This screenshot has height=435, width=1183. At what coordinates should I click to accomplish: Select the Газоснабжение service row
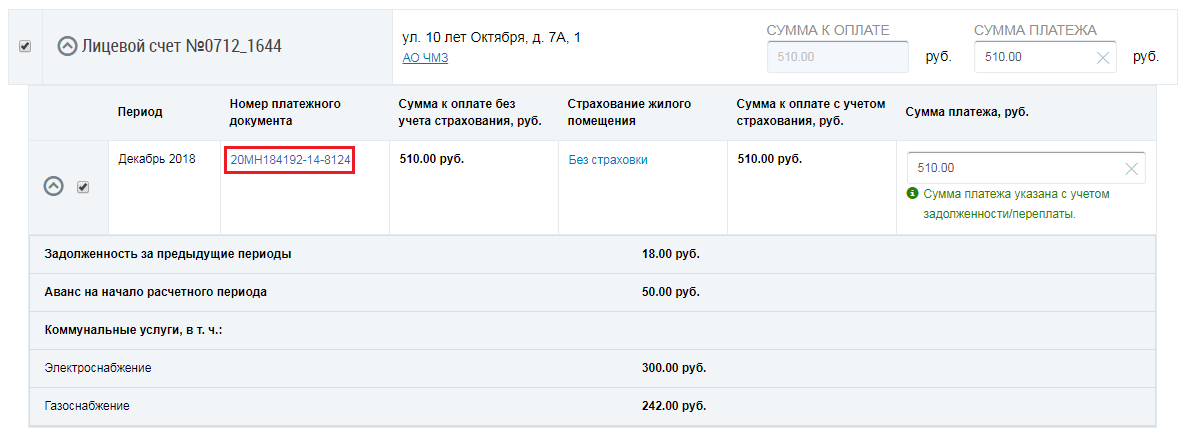point(87,407)
